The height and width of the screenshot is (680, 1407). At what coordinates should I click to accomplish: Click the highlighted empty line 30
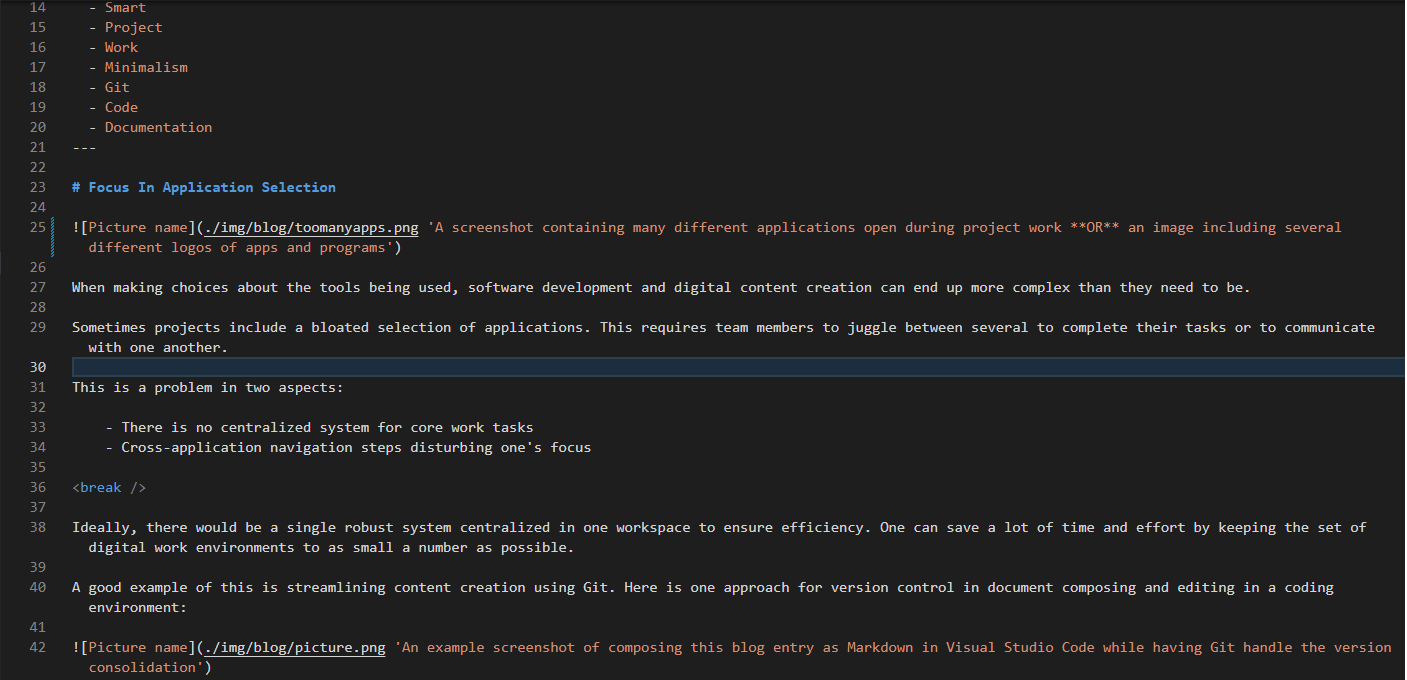click(400, 367)
